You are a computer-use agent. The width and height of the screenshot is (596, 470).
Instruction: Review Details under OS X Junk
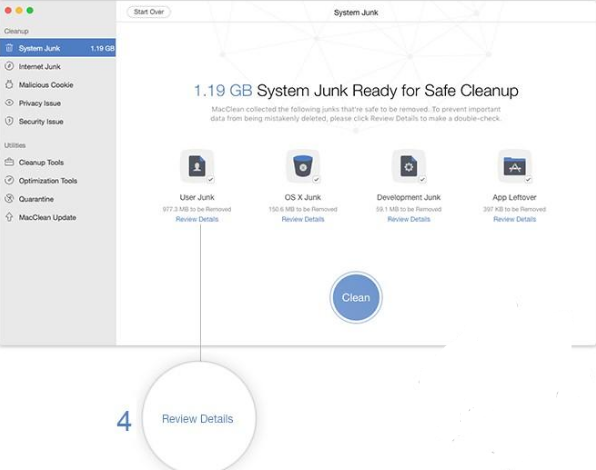click(x=303, y=219)
